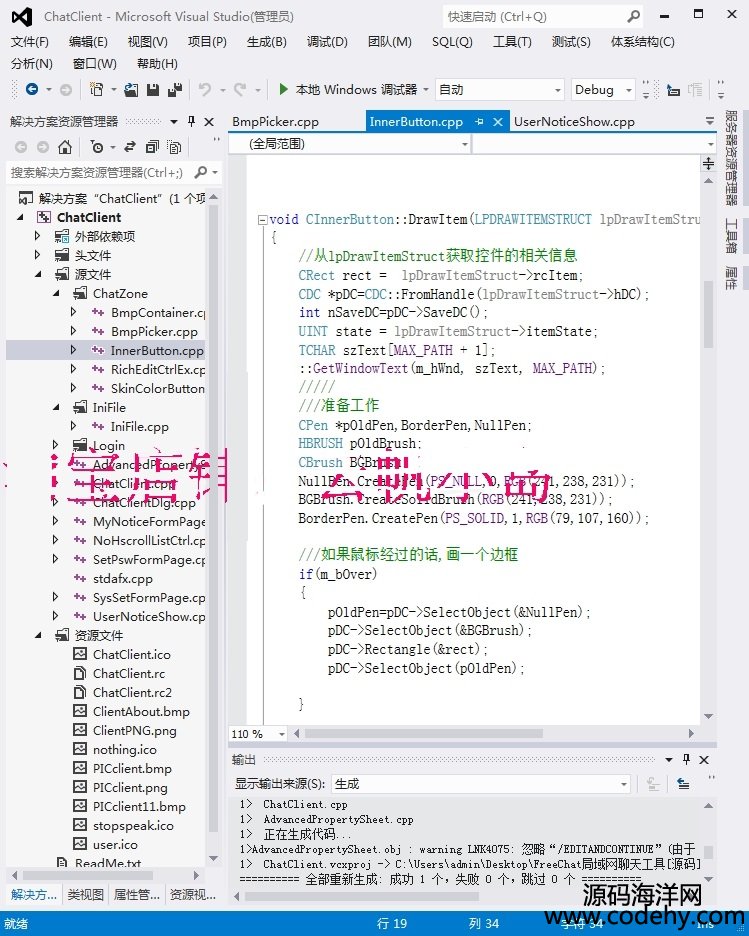749x936 pixels.
Task: Collapse the ChatClient project node
Action: 21,217
